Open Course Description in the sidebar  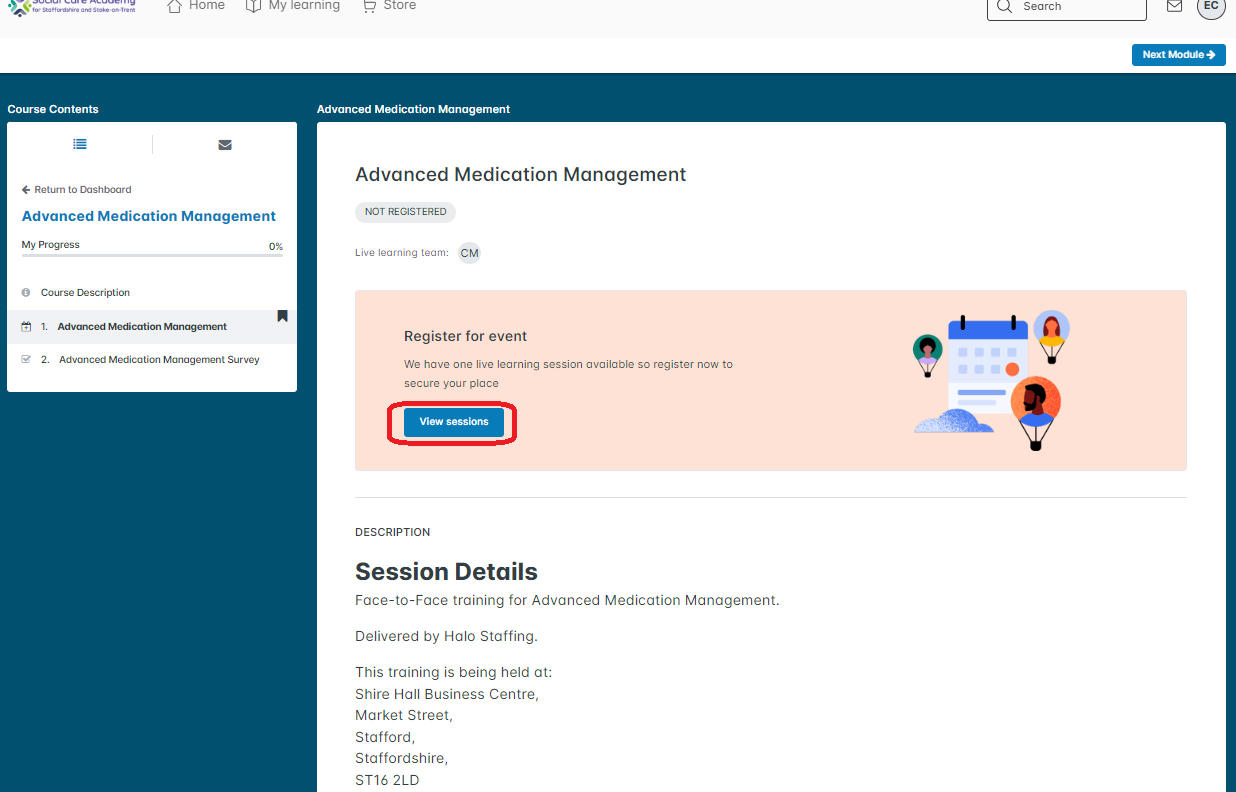(x=85, y=293)
